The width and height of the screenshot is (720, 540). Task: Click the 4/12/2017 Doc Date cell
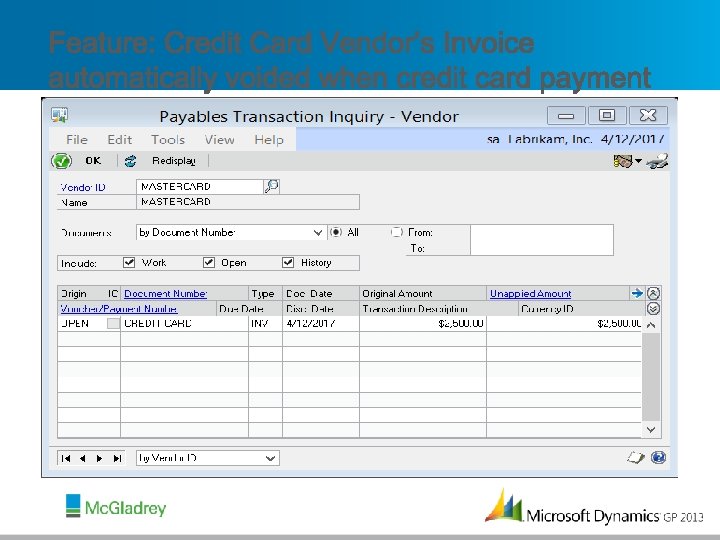(321, 323)
